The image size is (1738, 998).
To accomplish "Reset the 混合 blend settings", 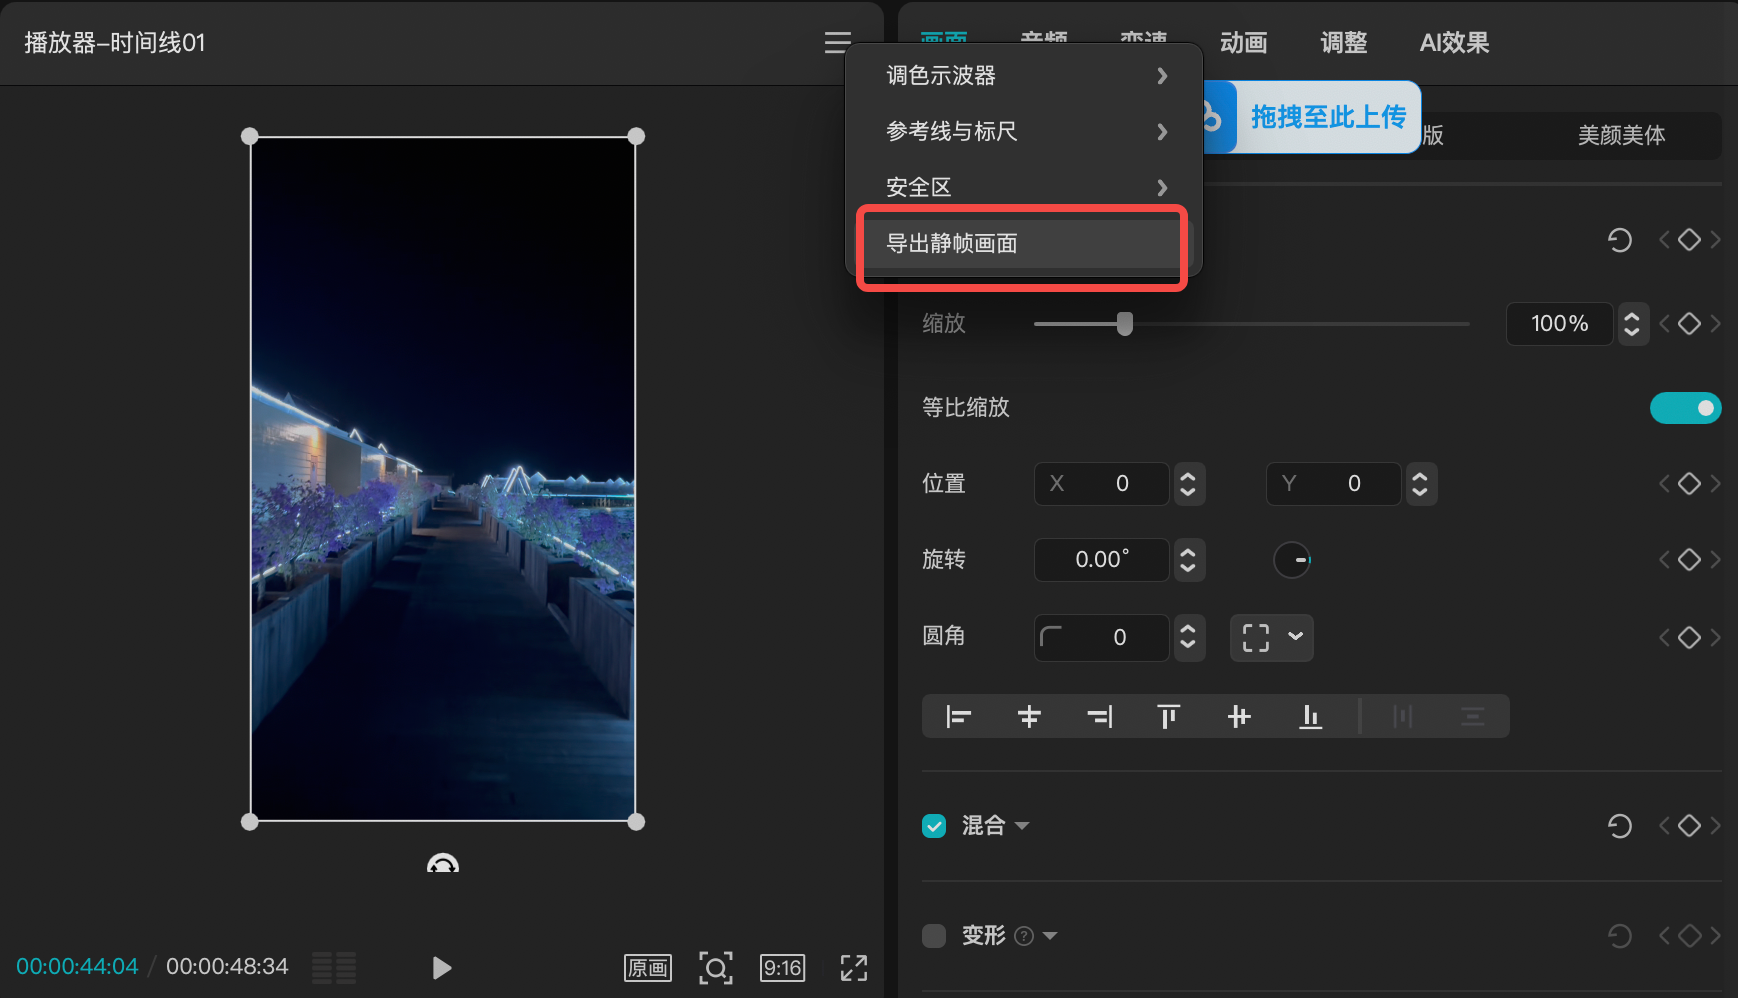I will pos(1619,826).
